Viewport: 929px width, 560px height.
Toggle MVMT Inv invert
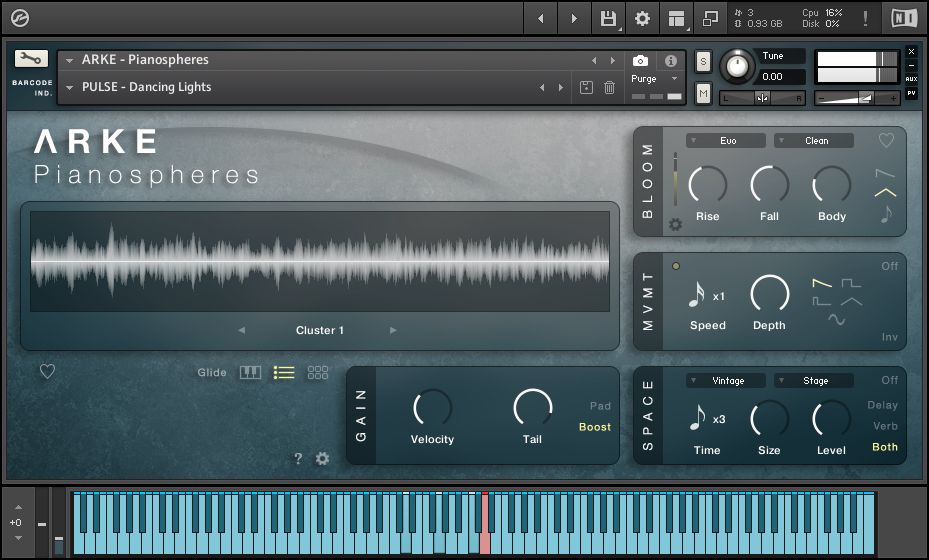pos(889,337)
